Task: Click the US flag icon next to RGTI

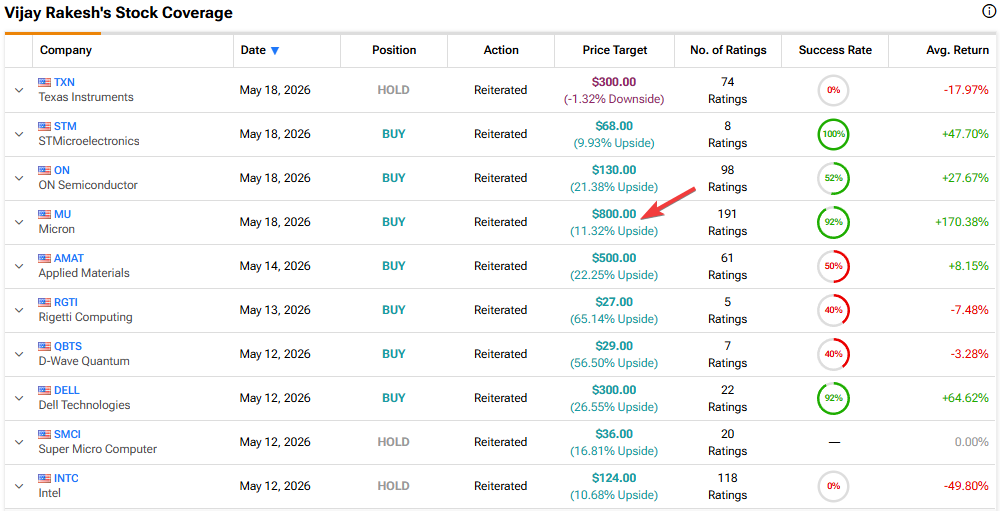Action: click(x=44, y=302)
